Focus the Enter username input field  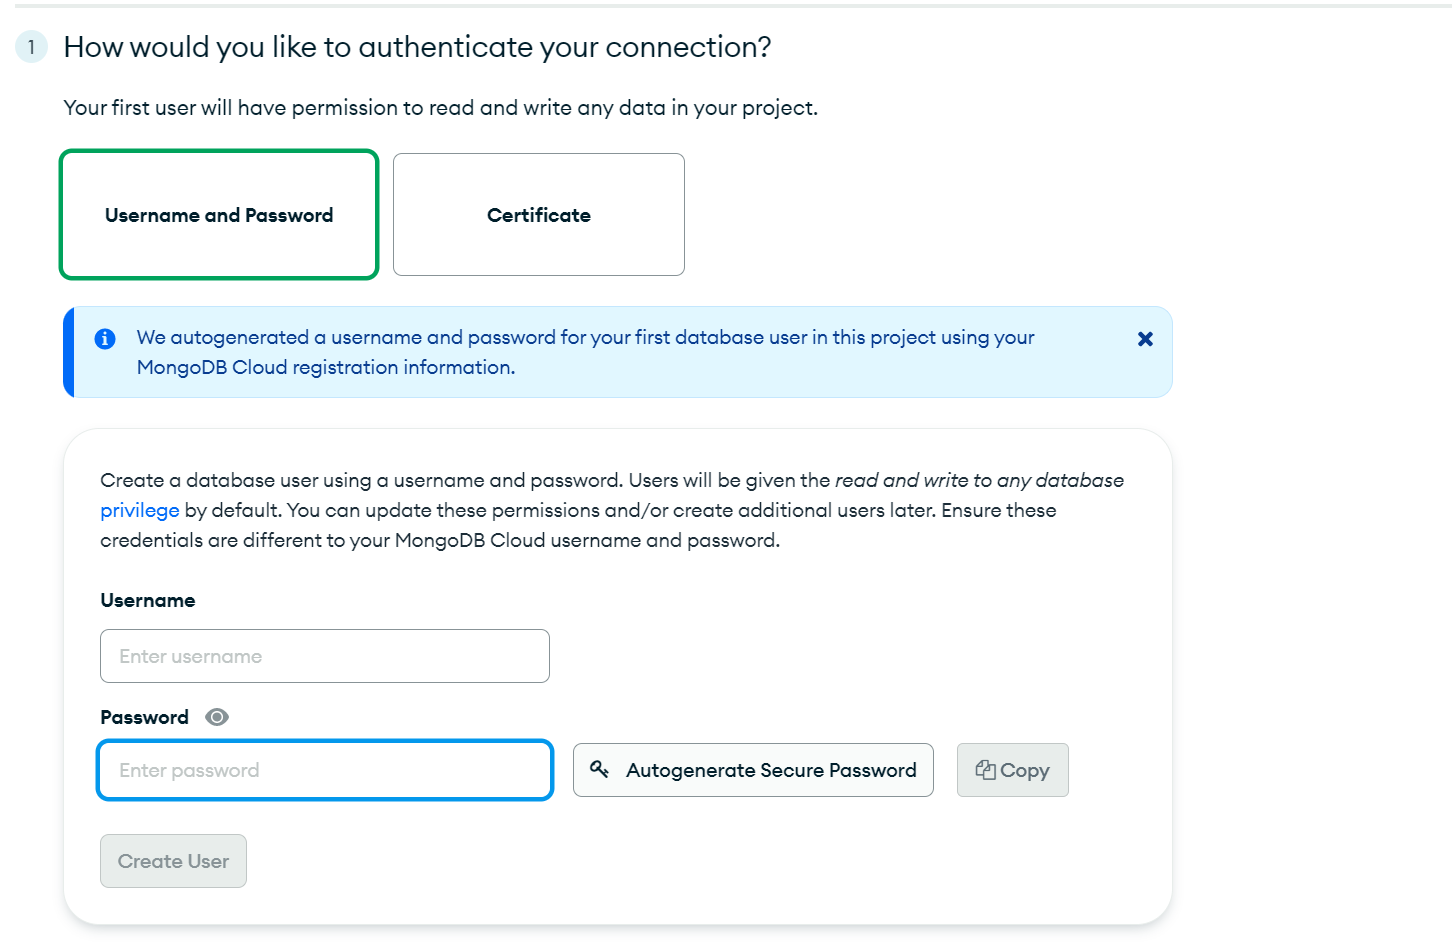point(325,656)
